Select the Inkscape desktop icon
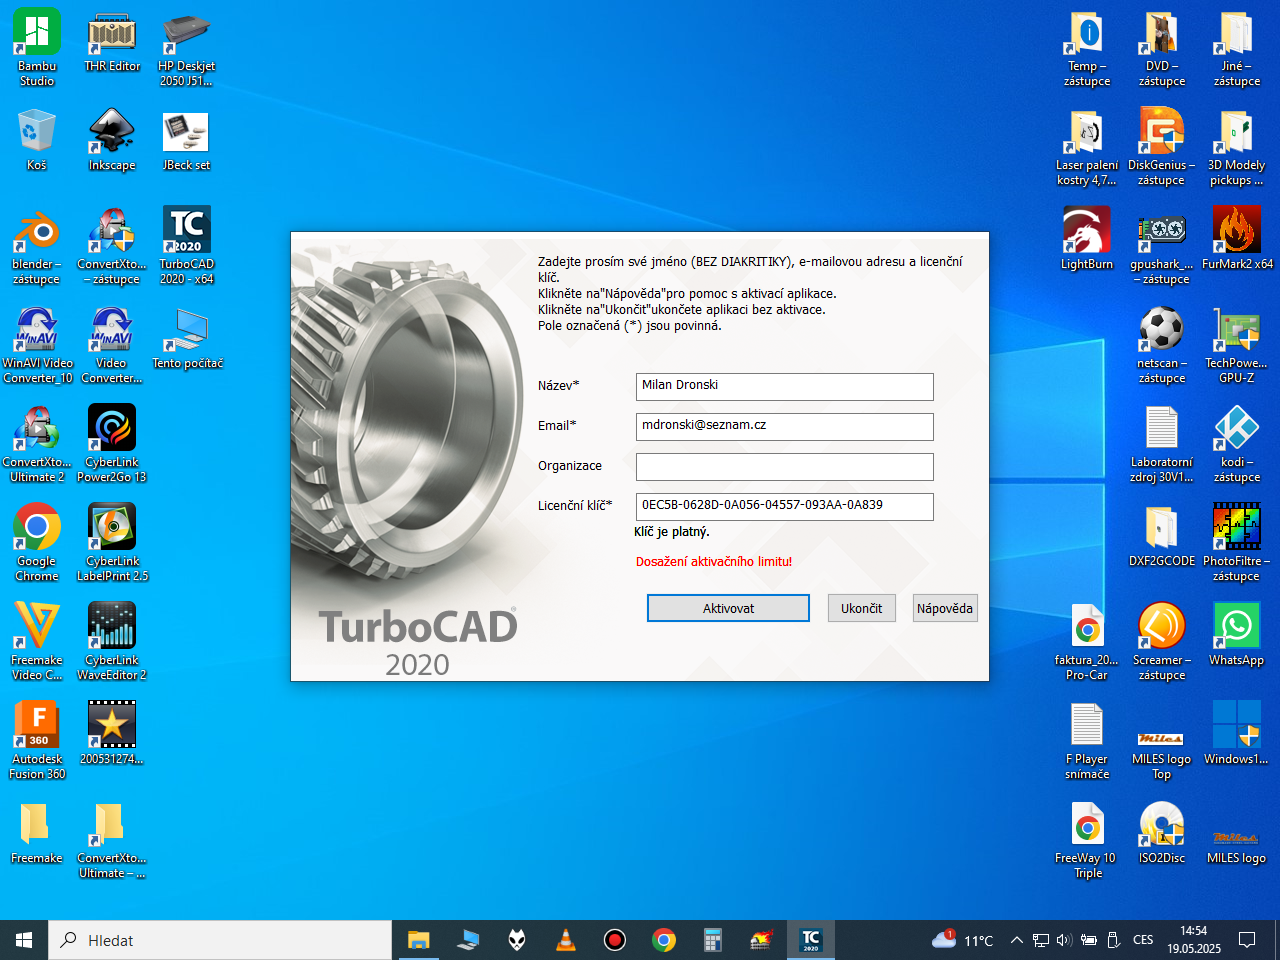The height and width of the screenshot is (960, 1280). coord(112,141)
